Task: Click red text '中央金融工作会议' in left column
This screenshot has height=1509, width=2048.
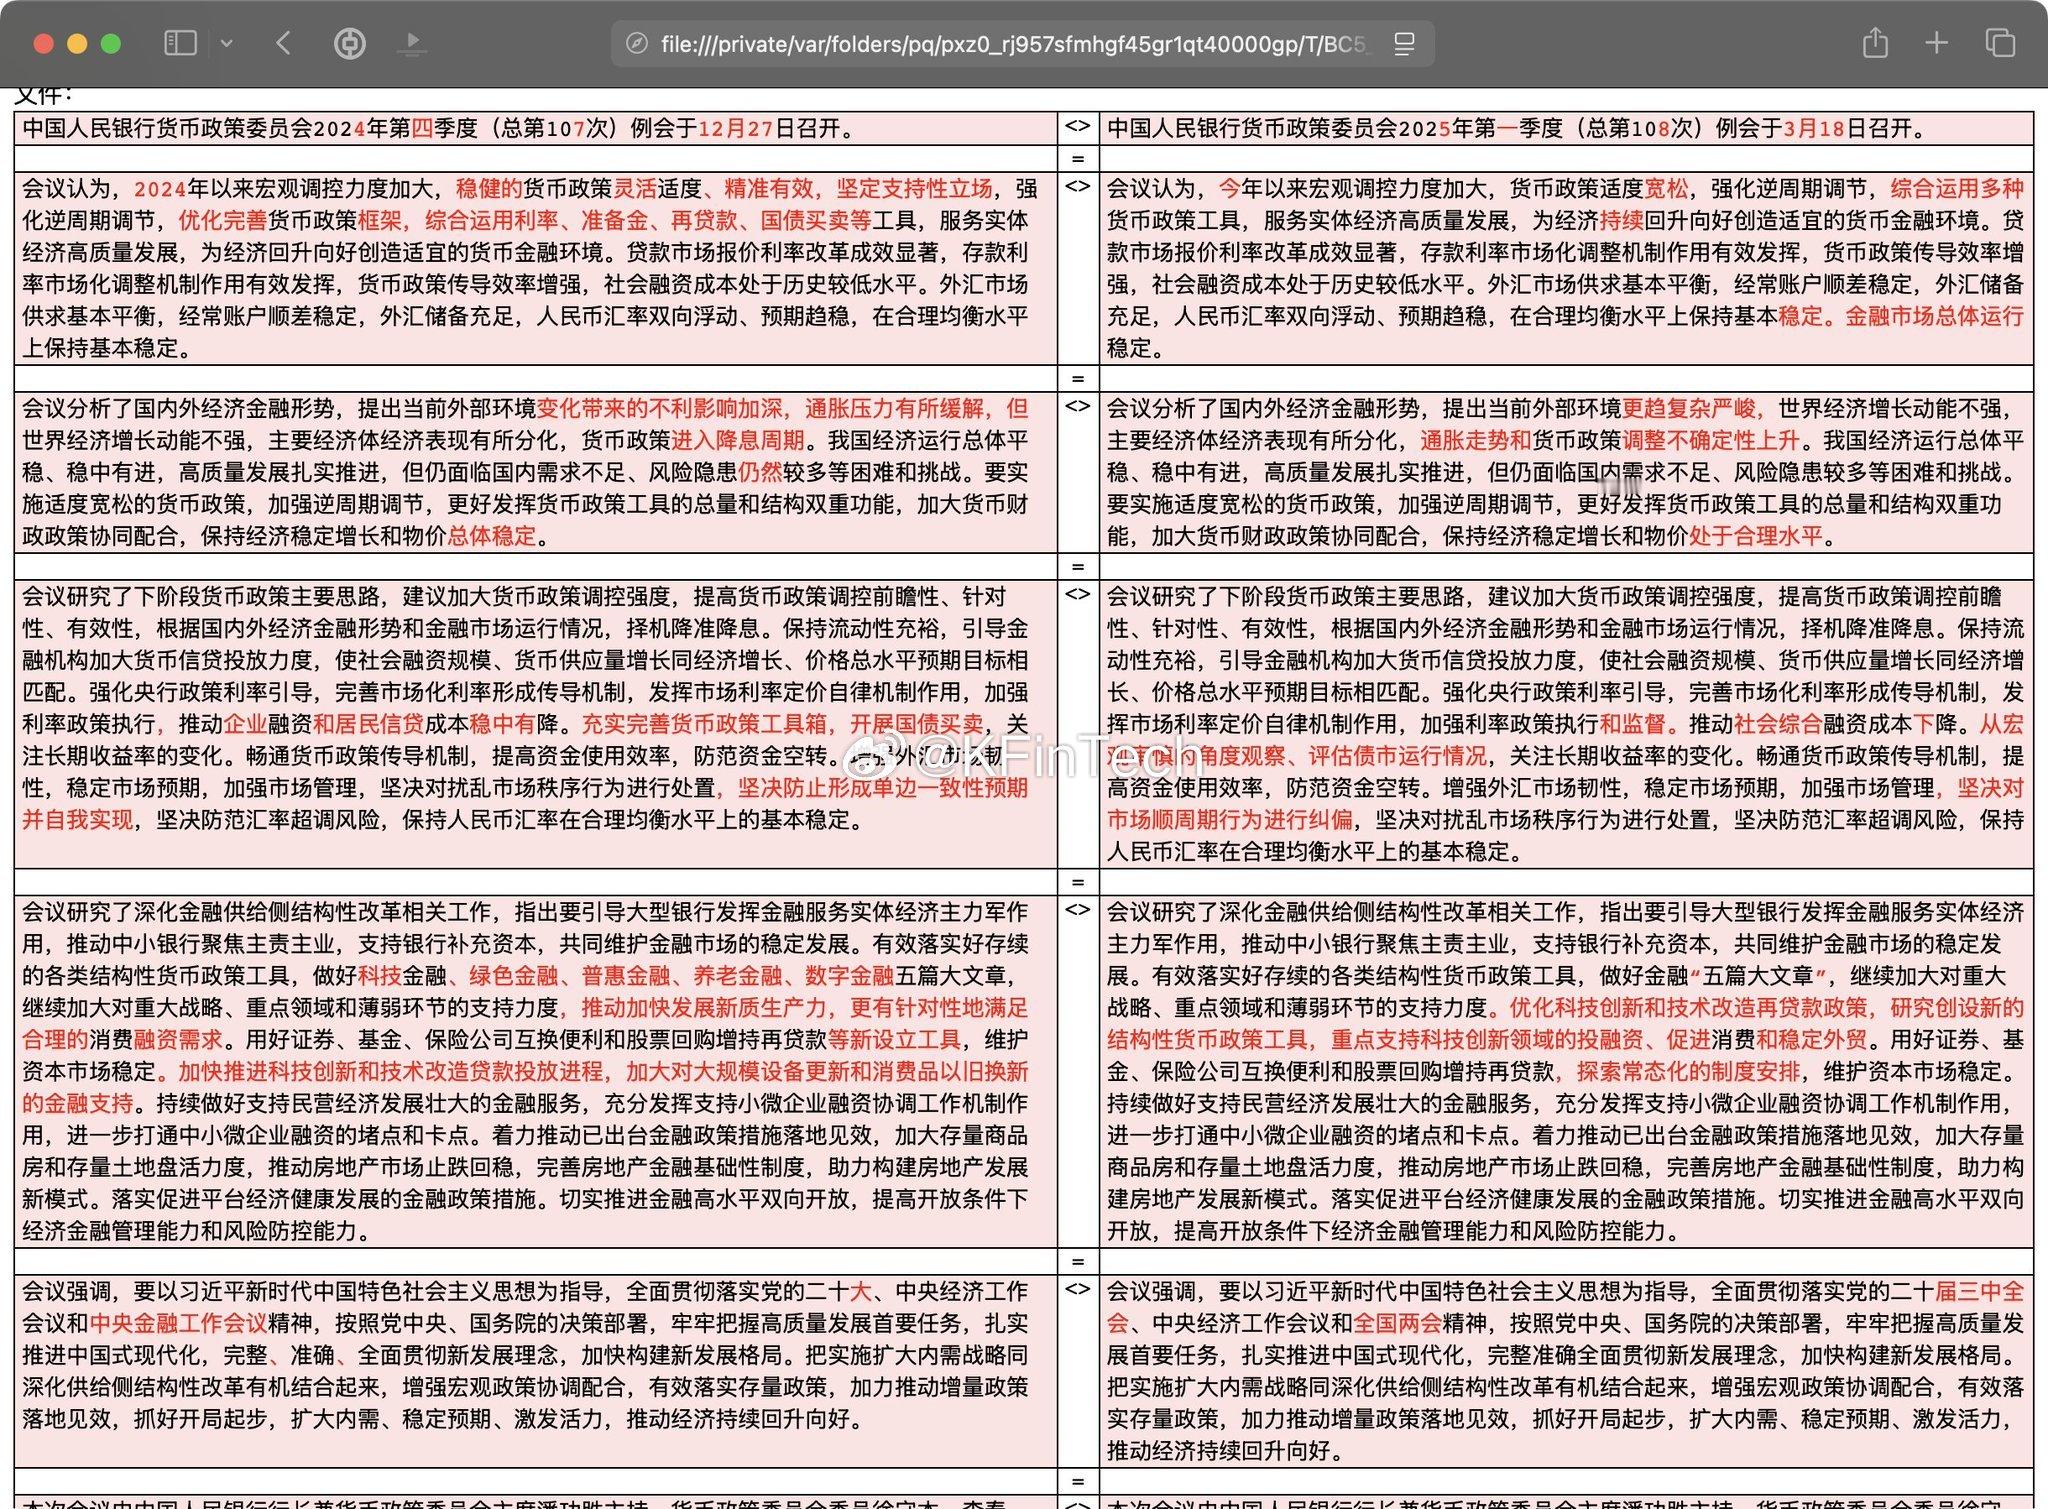Action: (178, 1323)
